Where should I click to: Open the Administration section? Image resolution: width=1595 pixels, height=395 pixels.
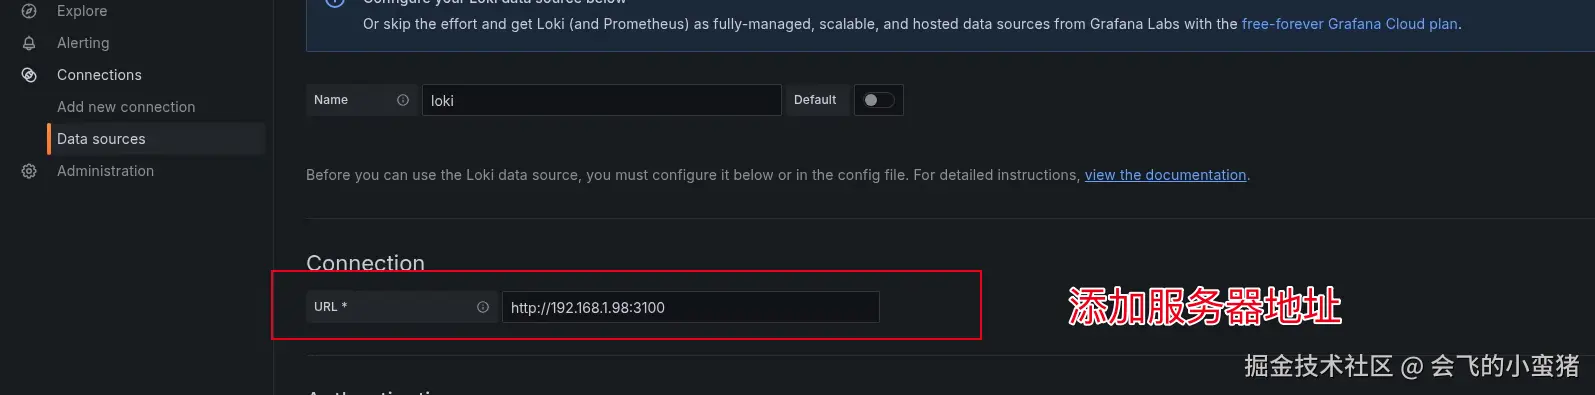click(x=105, y=171)
